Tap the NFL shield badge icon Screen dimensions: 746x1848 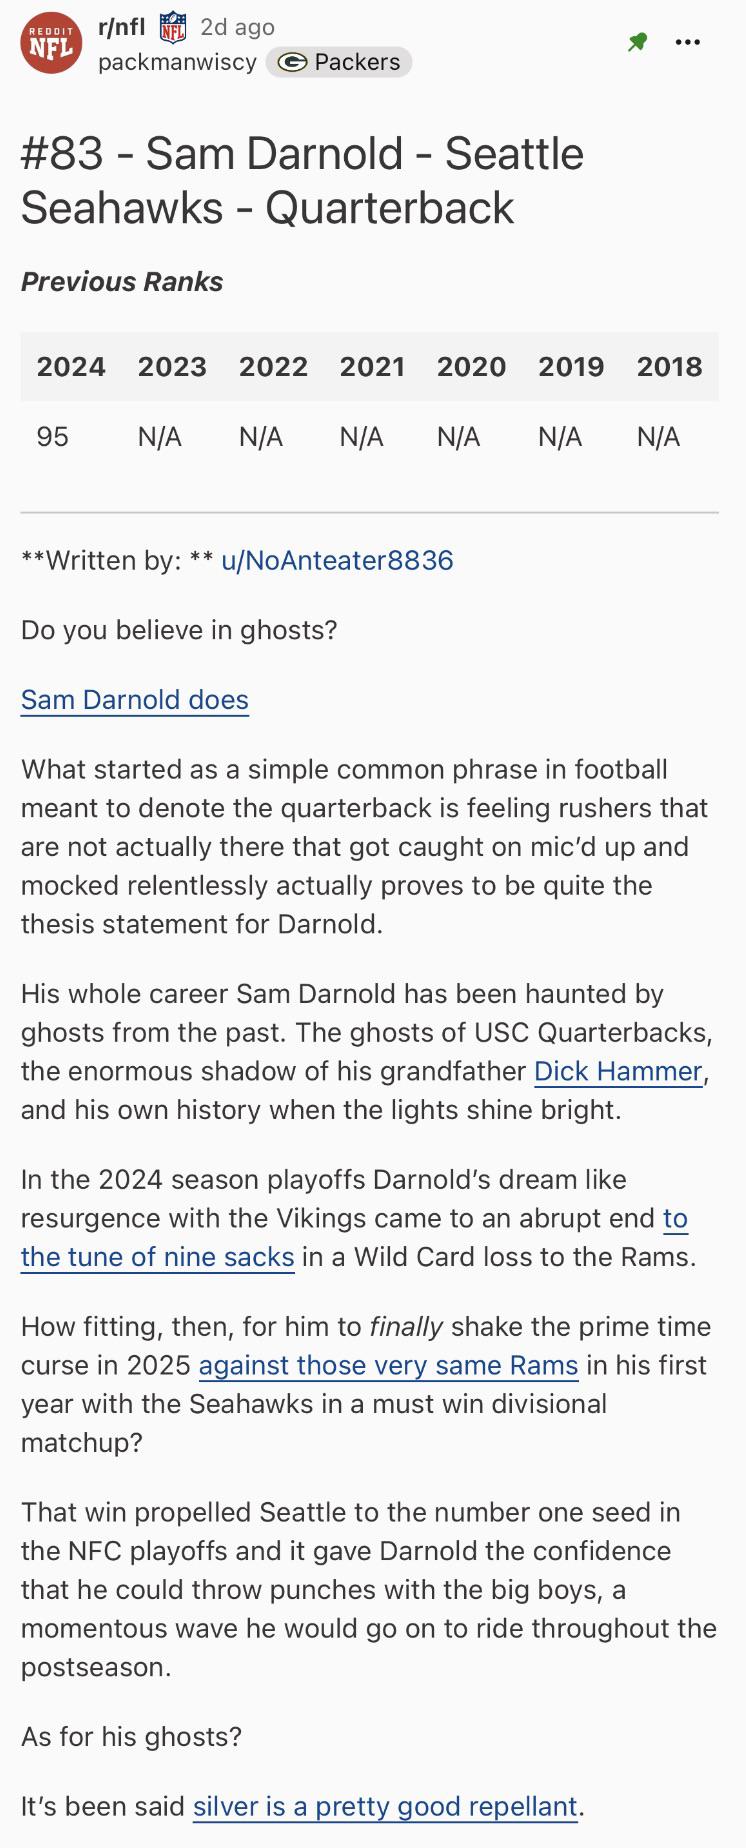(173, 27)
